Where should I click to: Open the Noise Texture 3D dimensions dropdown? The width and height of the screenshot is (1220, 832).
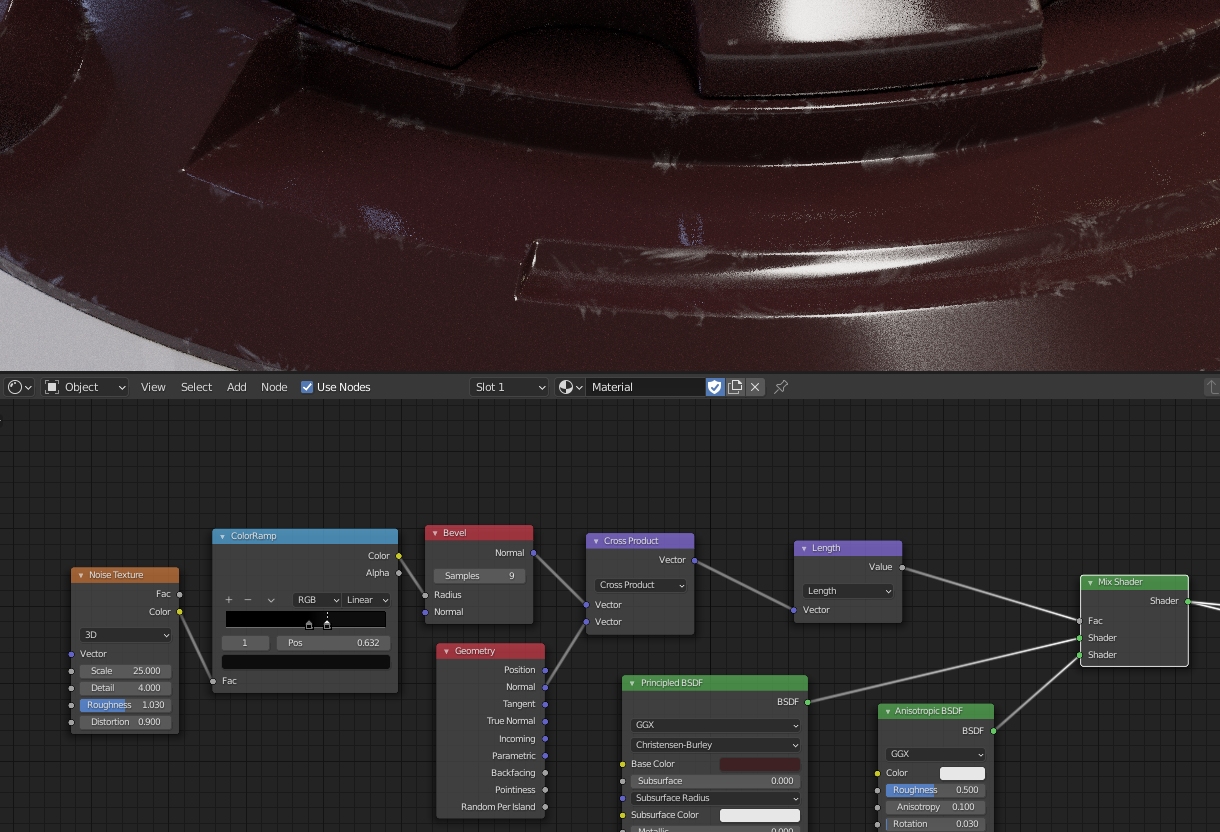click(126, 635)
